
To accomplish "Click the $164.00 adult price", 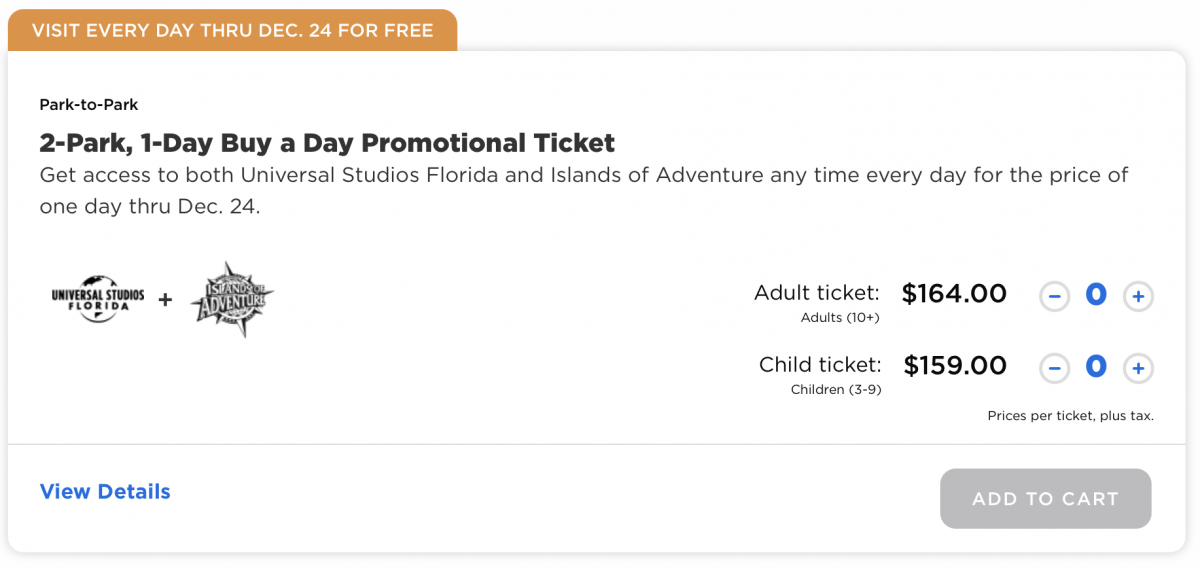I will (x=954, y=293).
